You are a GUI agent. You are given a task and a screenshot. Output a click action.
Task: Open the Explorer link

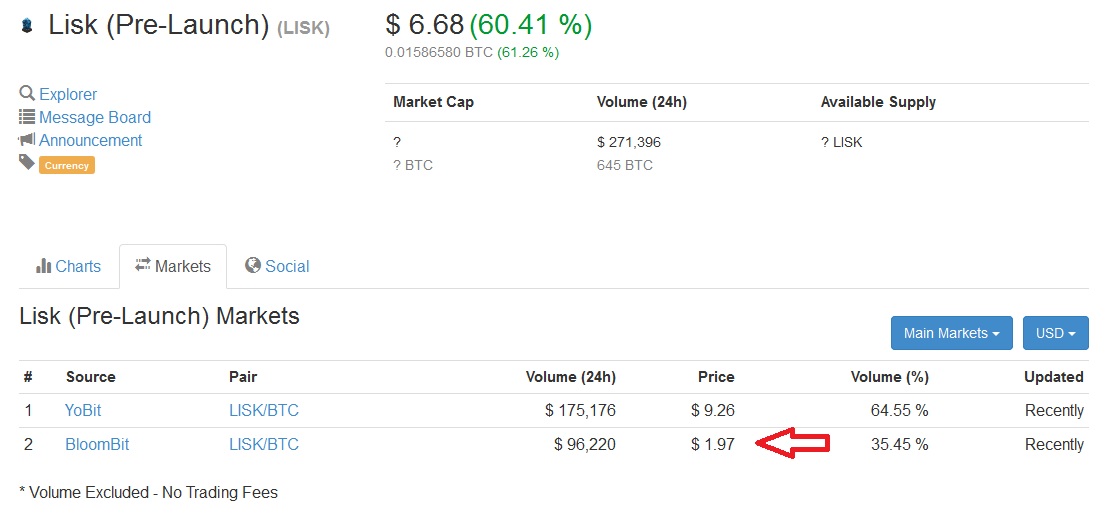point(68,95)
